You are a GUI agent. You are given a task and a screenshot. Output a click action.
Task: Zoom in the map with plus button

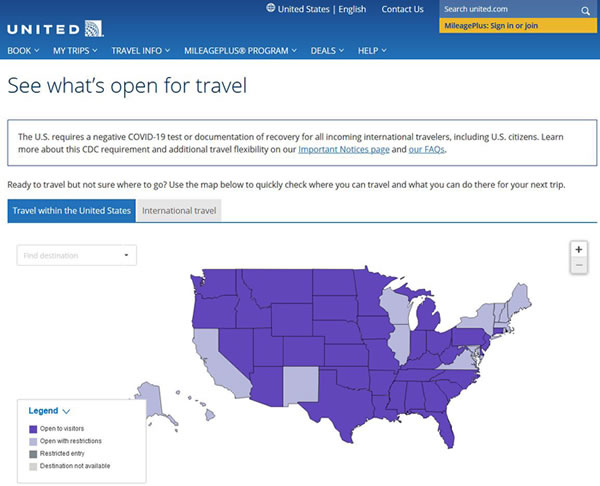click(579, 250)
